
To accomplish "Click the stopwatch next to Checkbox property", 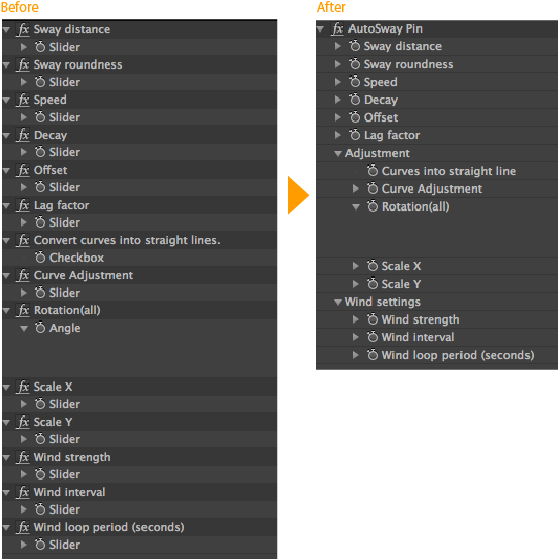I will click(x=40, y=257).
